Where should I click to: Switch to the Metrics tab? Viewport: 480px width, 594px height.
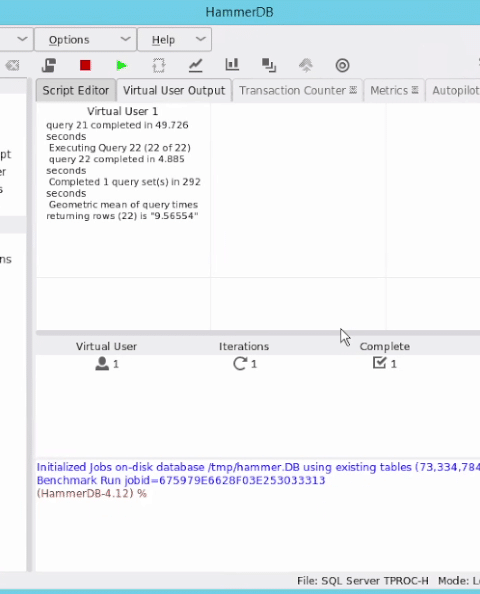(394, 91)
